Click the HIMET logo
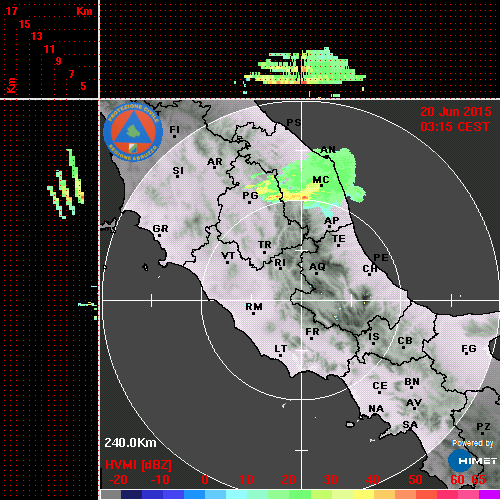The image size is (500, 500). click(x=472, y=461)
